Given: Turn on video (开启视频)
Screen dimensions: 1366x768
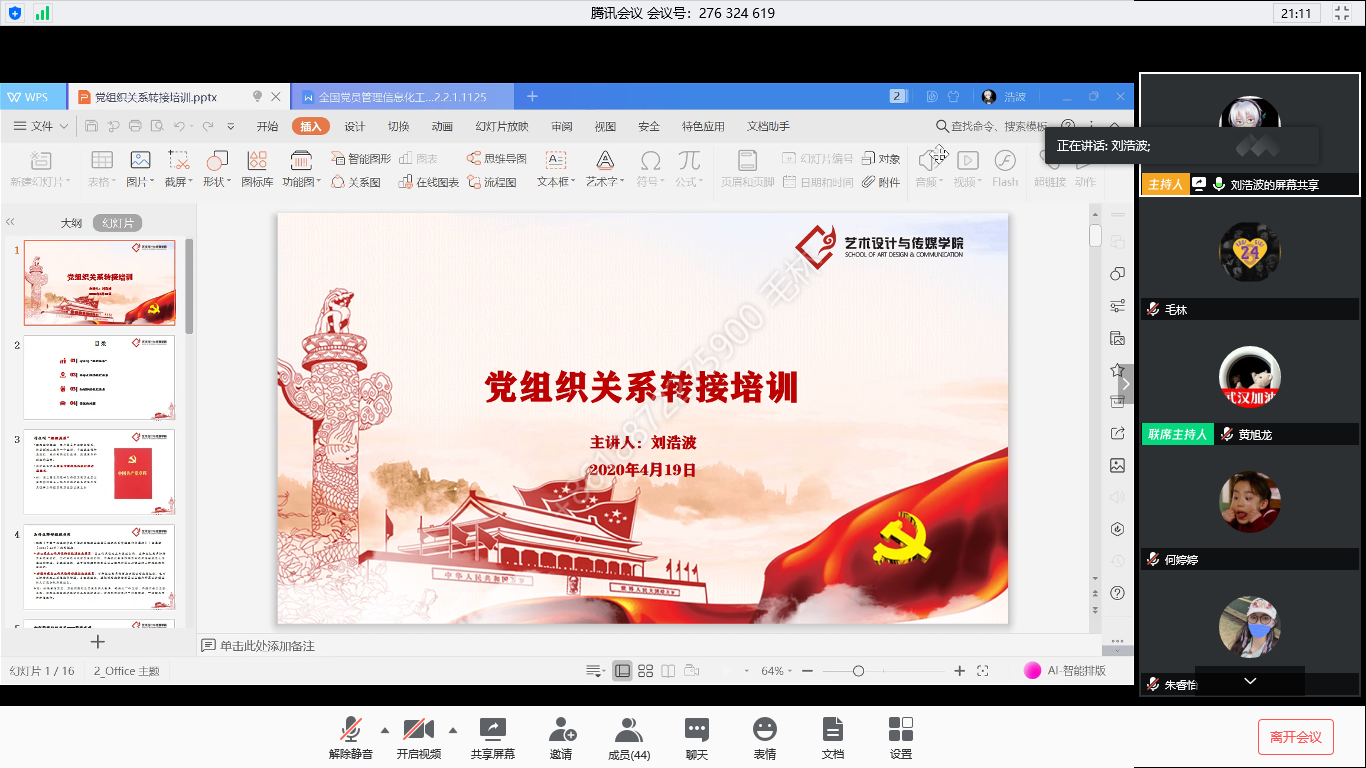Looking at the screenshot, I should point(418,730).
